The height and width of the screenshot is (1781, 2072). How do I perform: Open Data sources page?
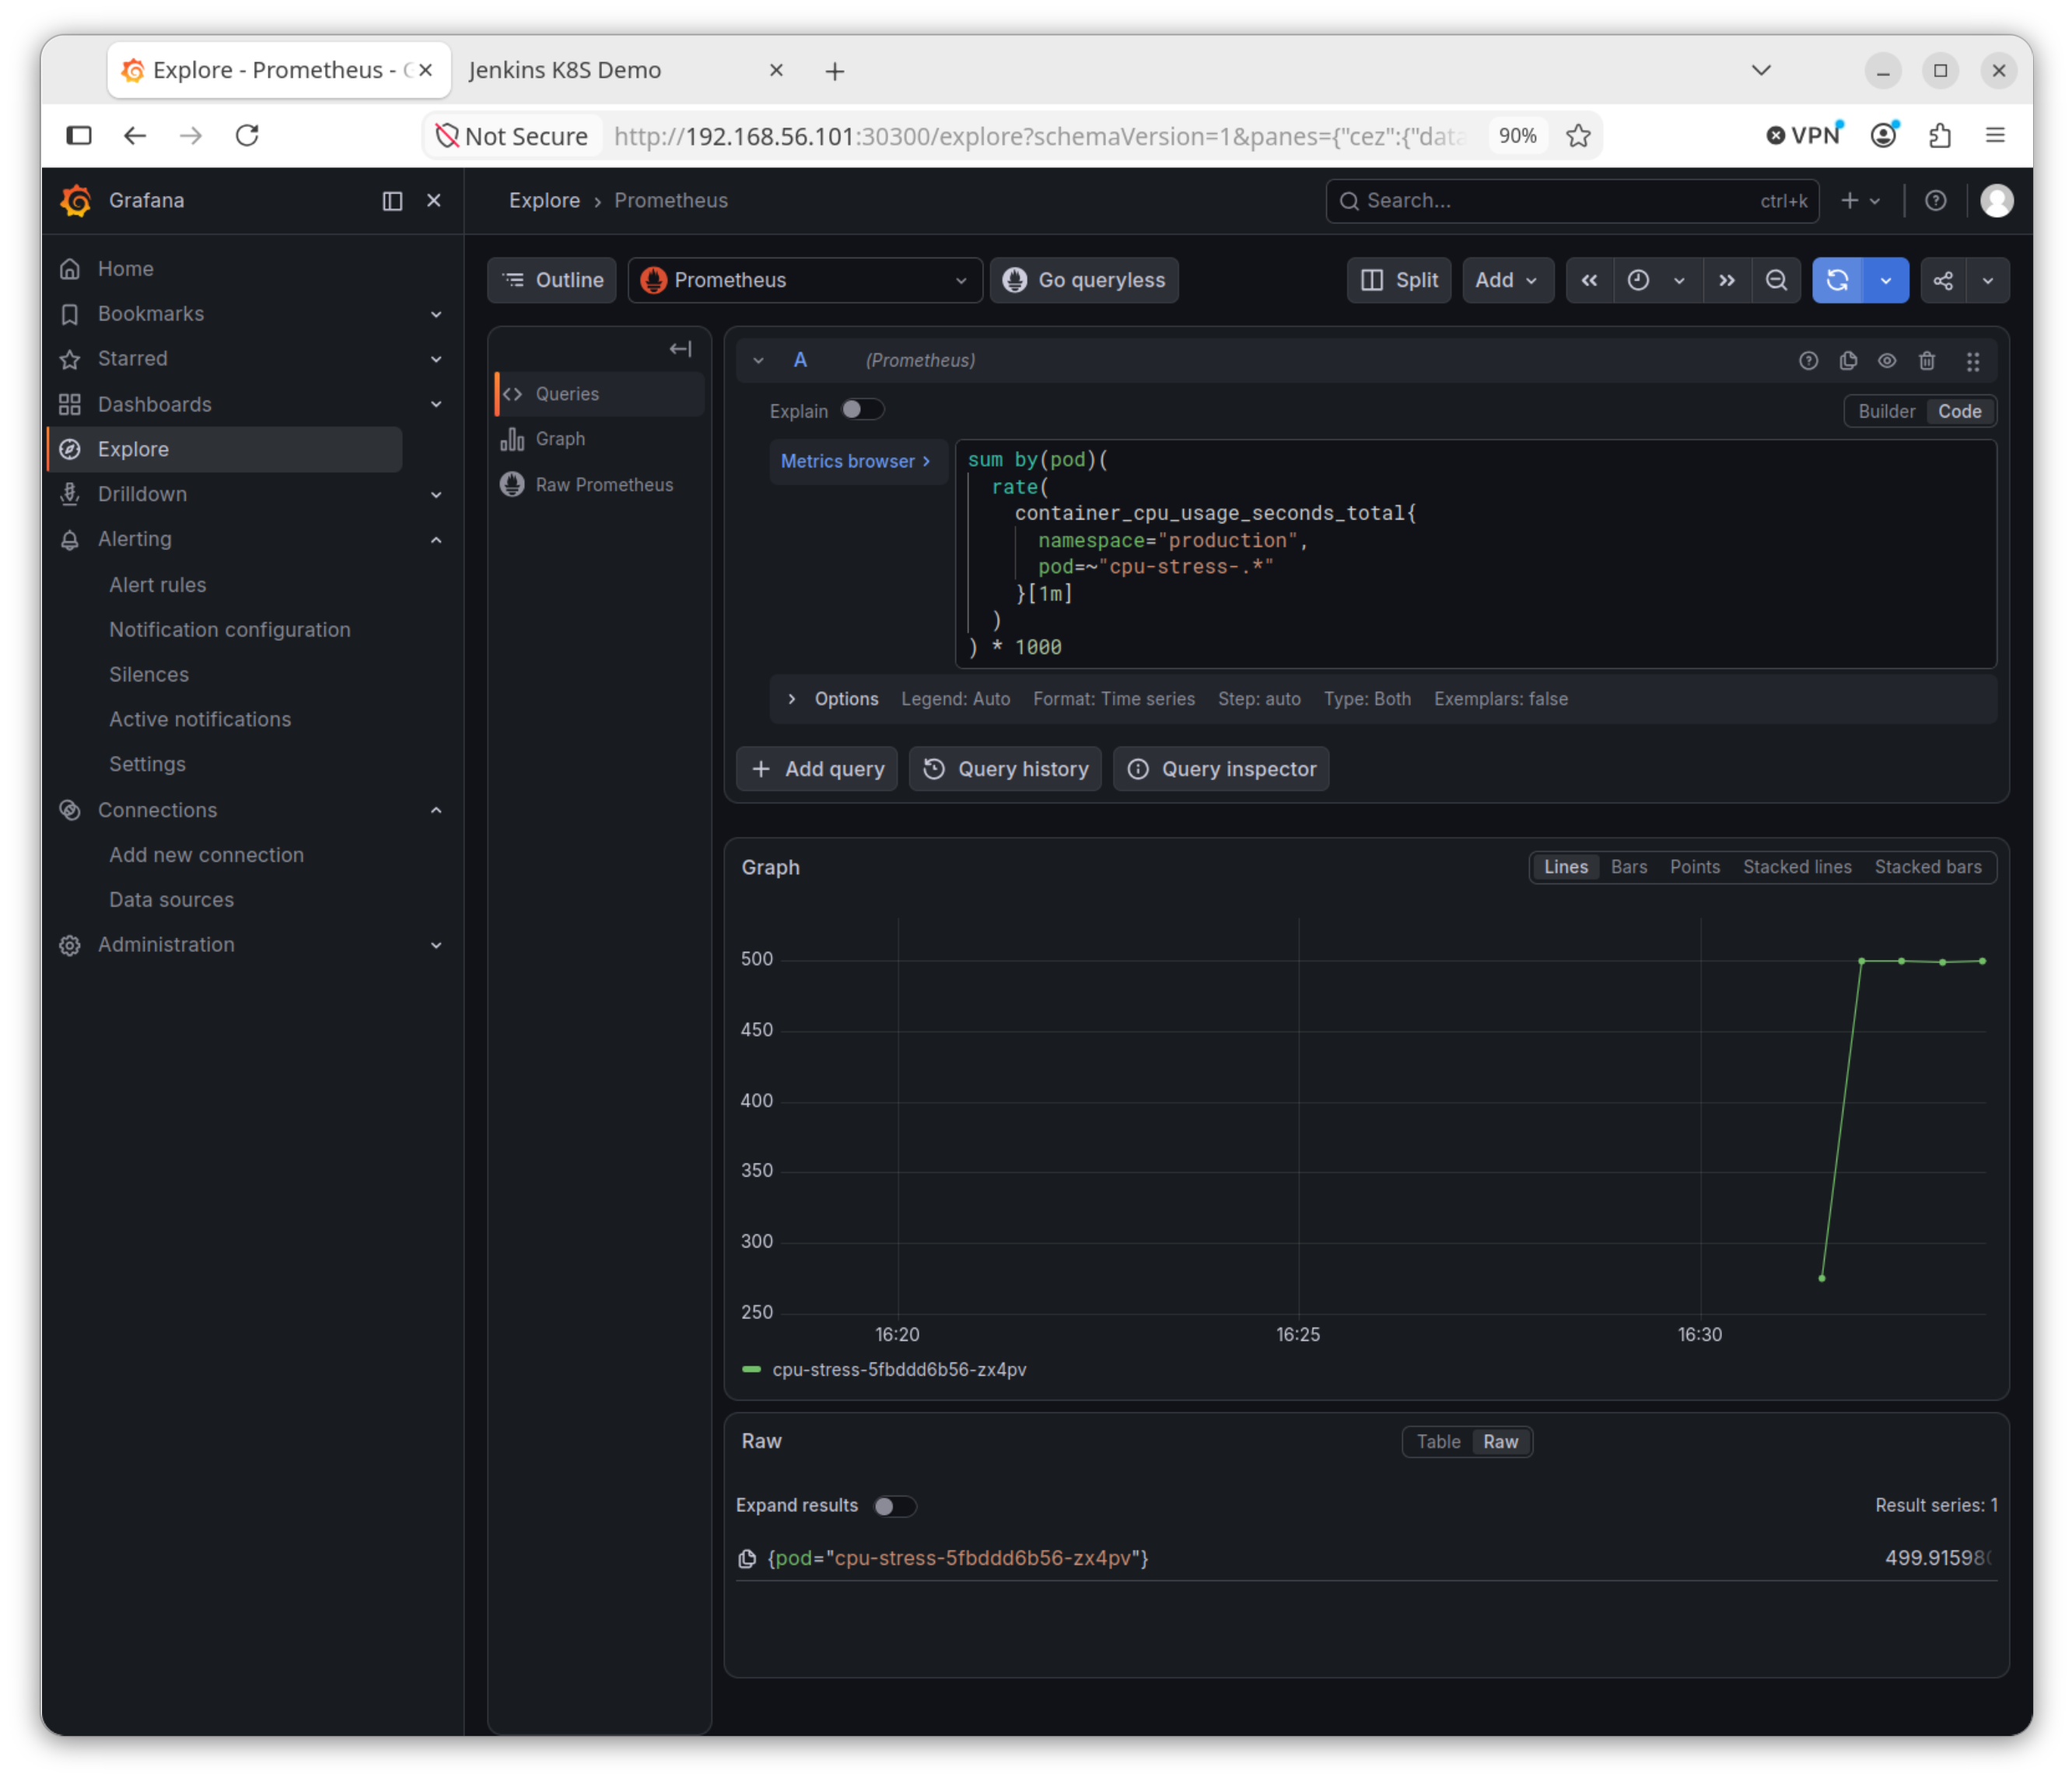(171, 900)
